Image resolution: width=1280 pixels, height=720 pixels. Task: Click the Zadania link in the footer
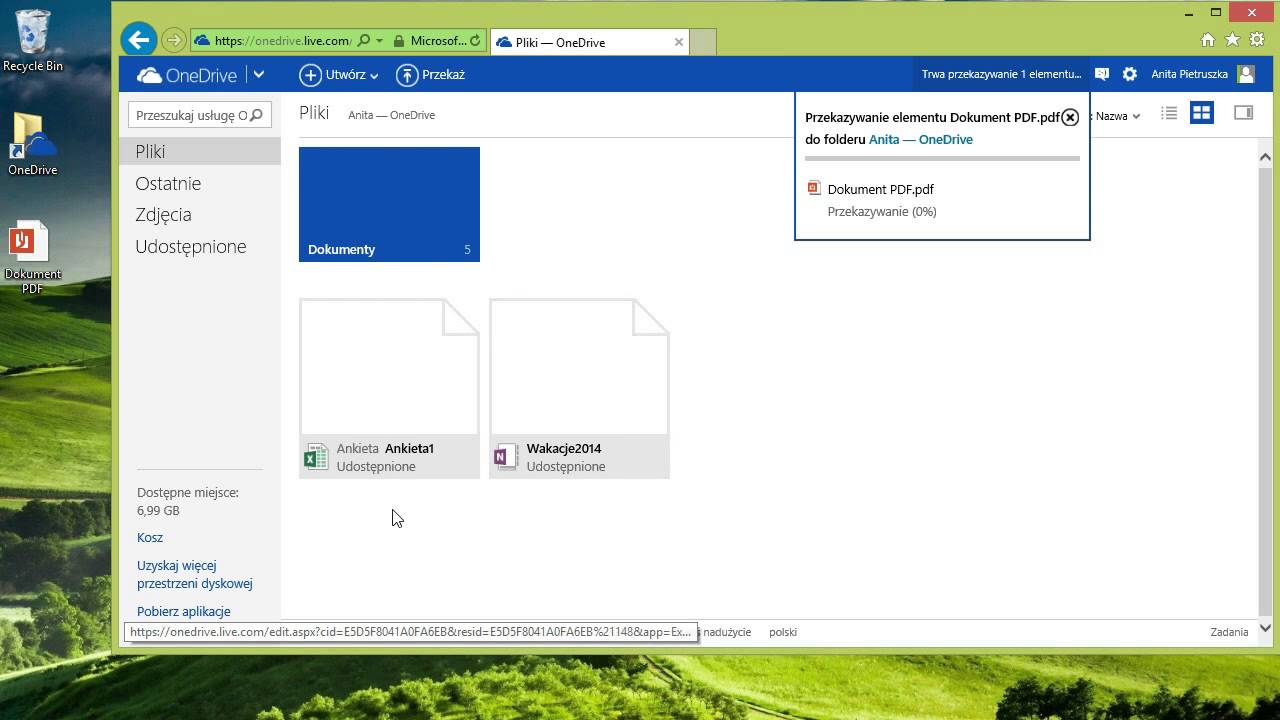coord(1229,632)
